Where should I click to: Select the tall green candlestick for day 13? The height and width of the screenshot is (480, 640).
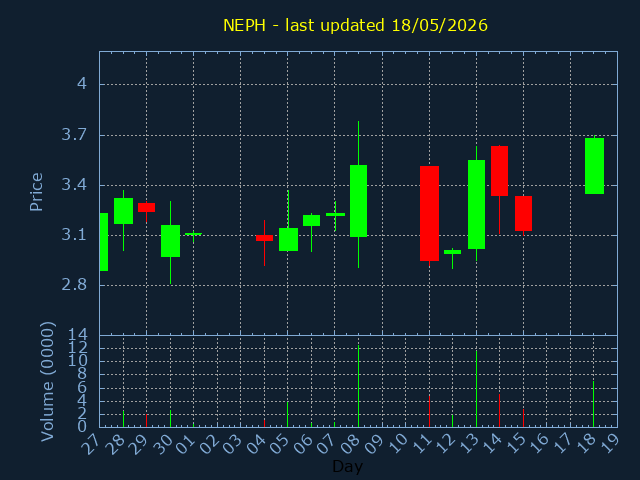(x=476, y=204)
